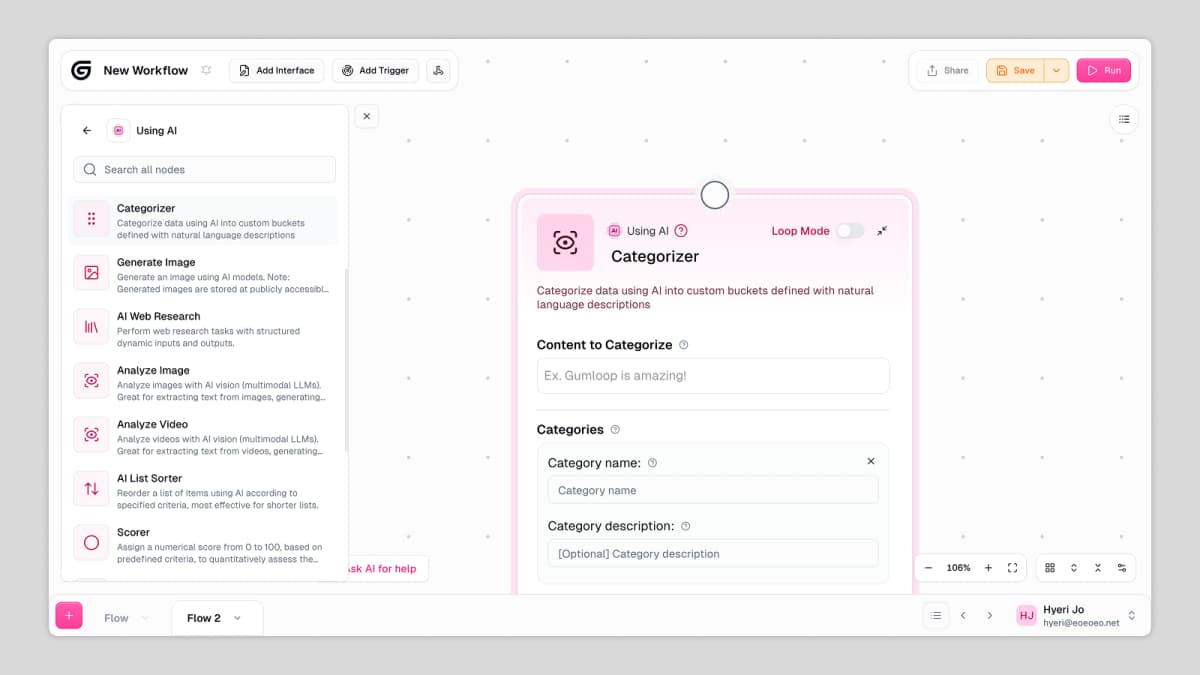Click the node connector circle above Categorizer
Image resolution: width=1200 pixels, height=675 pixels.
click(714, 194)
